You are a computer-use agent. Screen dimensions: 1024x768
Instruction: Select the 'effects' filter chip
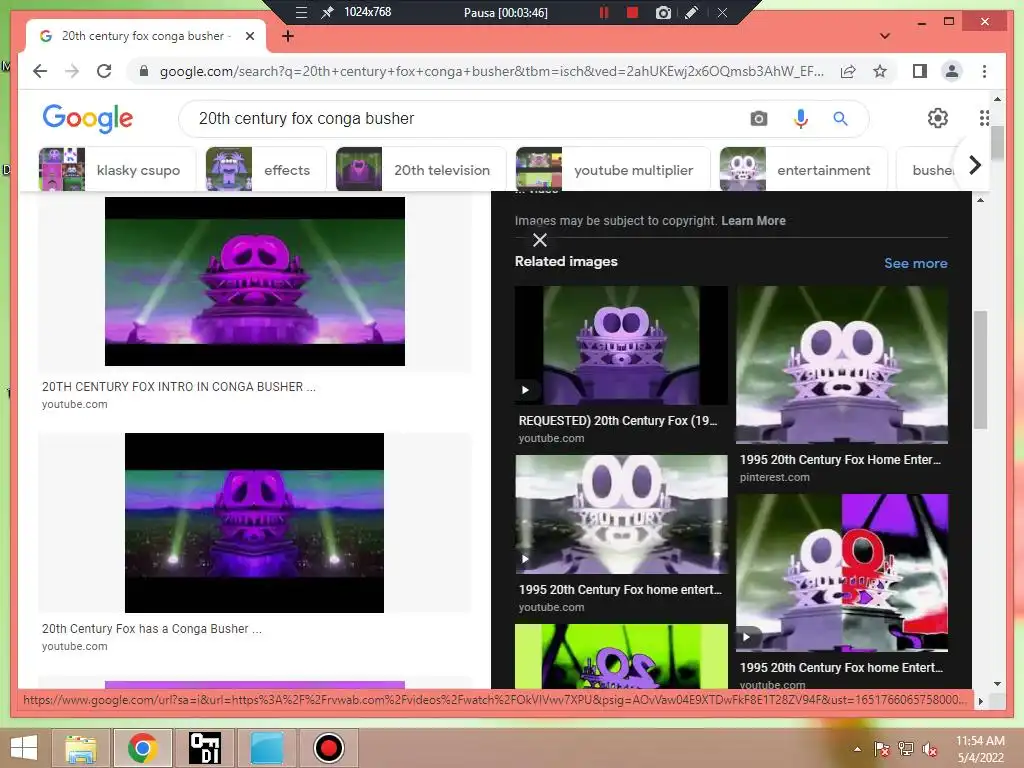pyautogui.click(x=266, y=170)
